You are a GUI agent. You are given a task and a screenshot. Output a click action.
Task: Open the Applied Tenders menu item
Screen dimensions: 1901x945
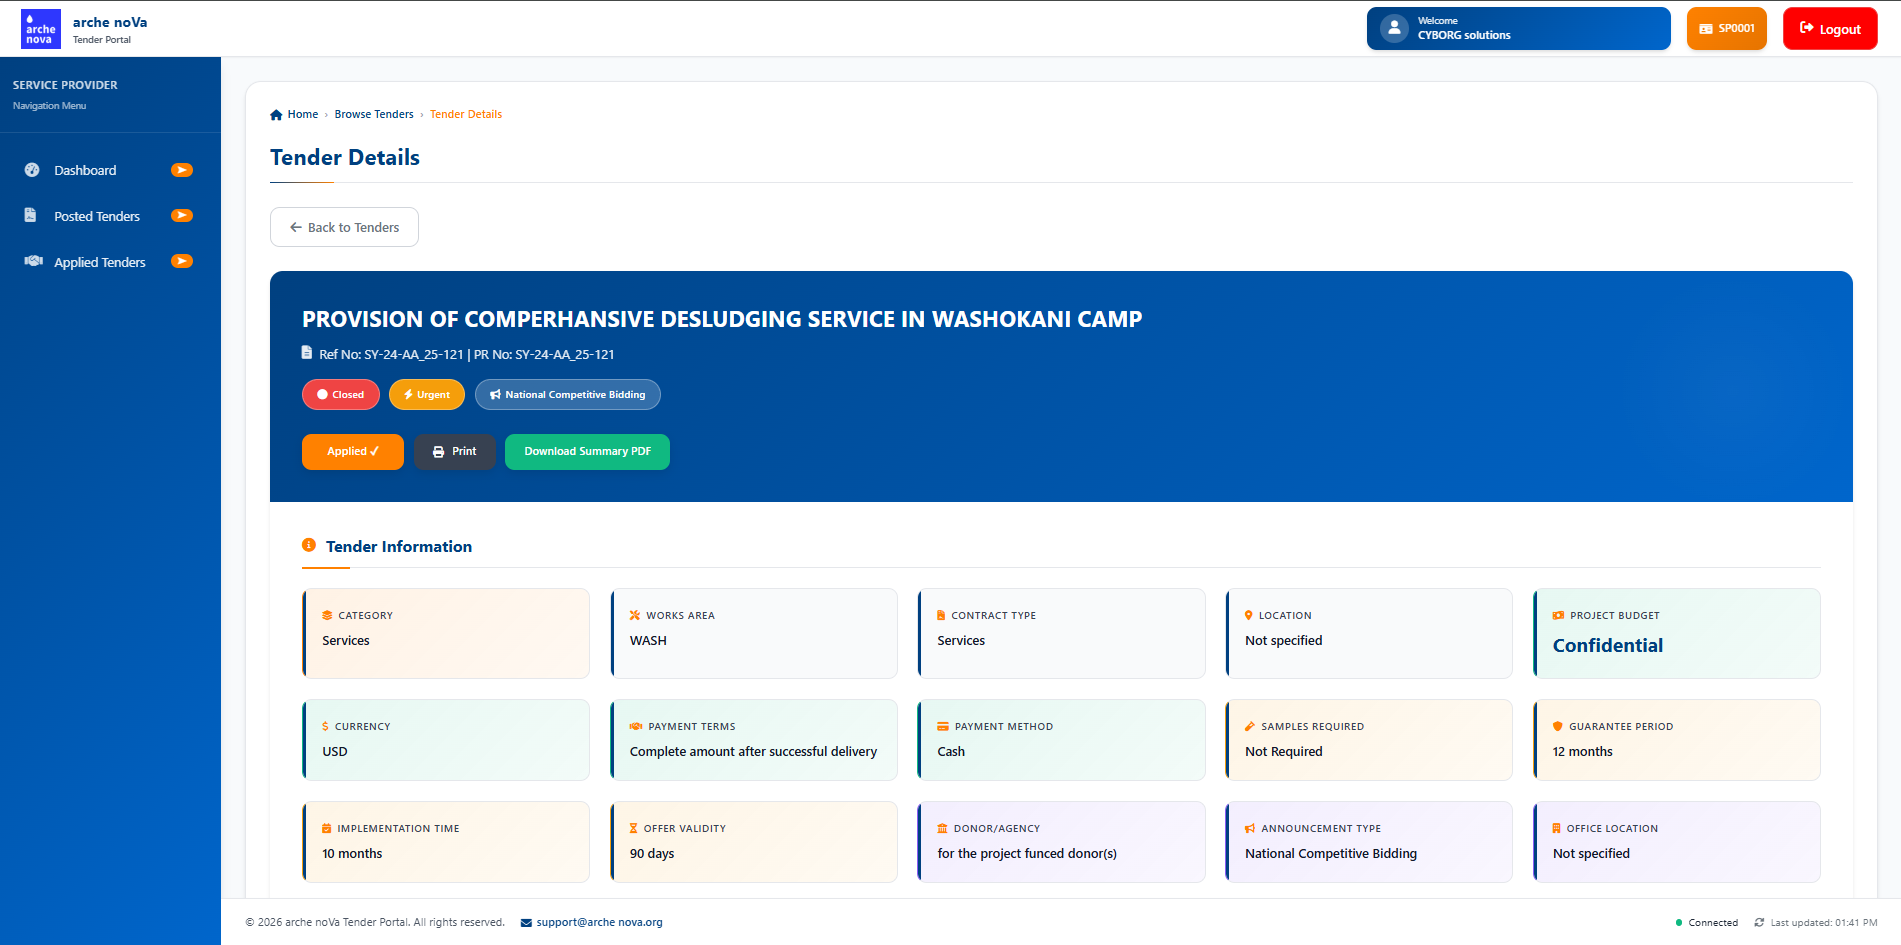coord(100,262)
